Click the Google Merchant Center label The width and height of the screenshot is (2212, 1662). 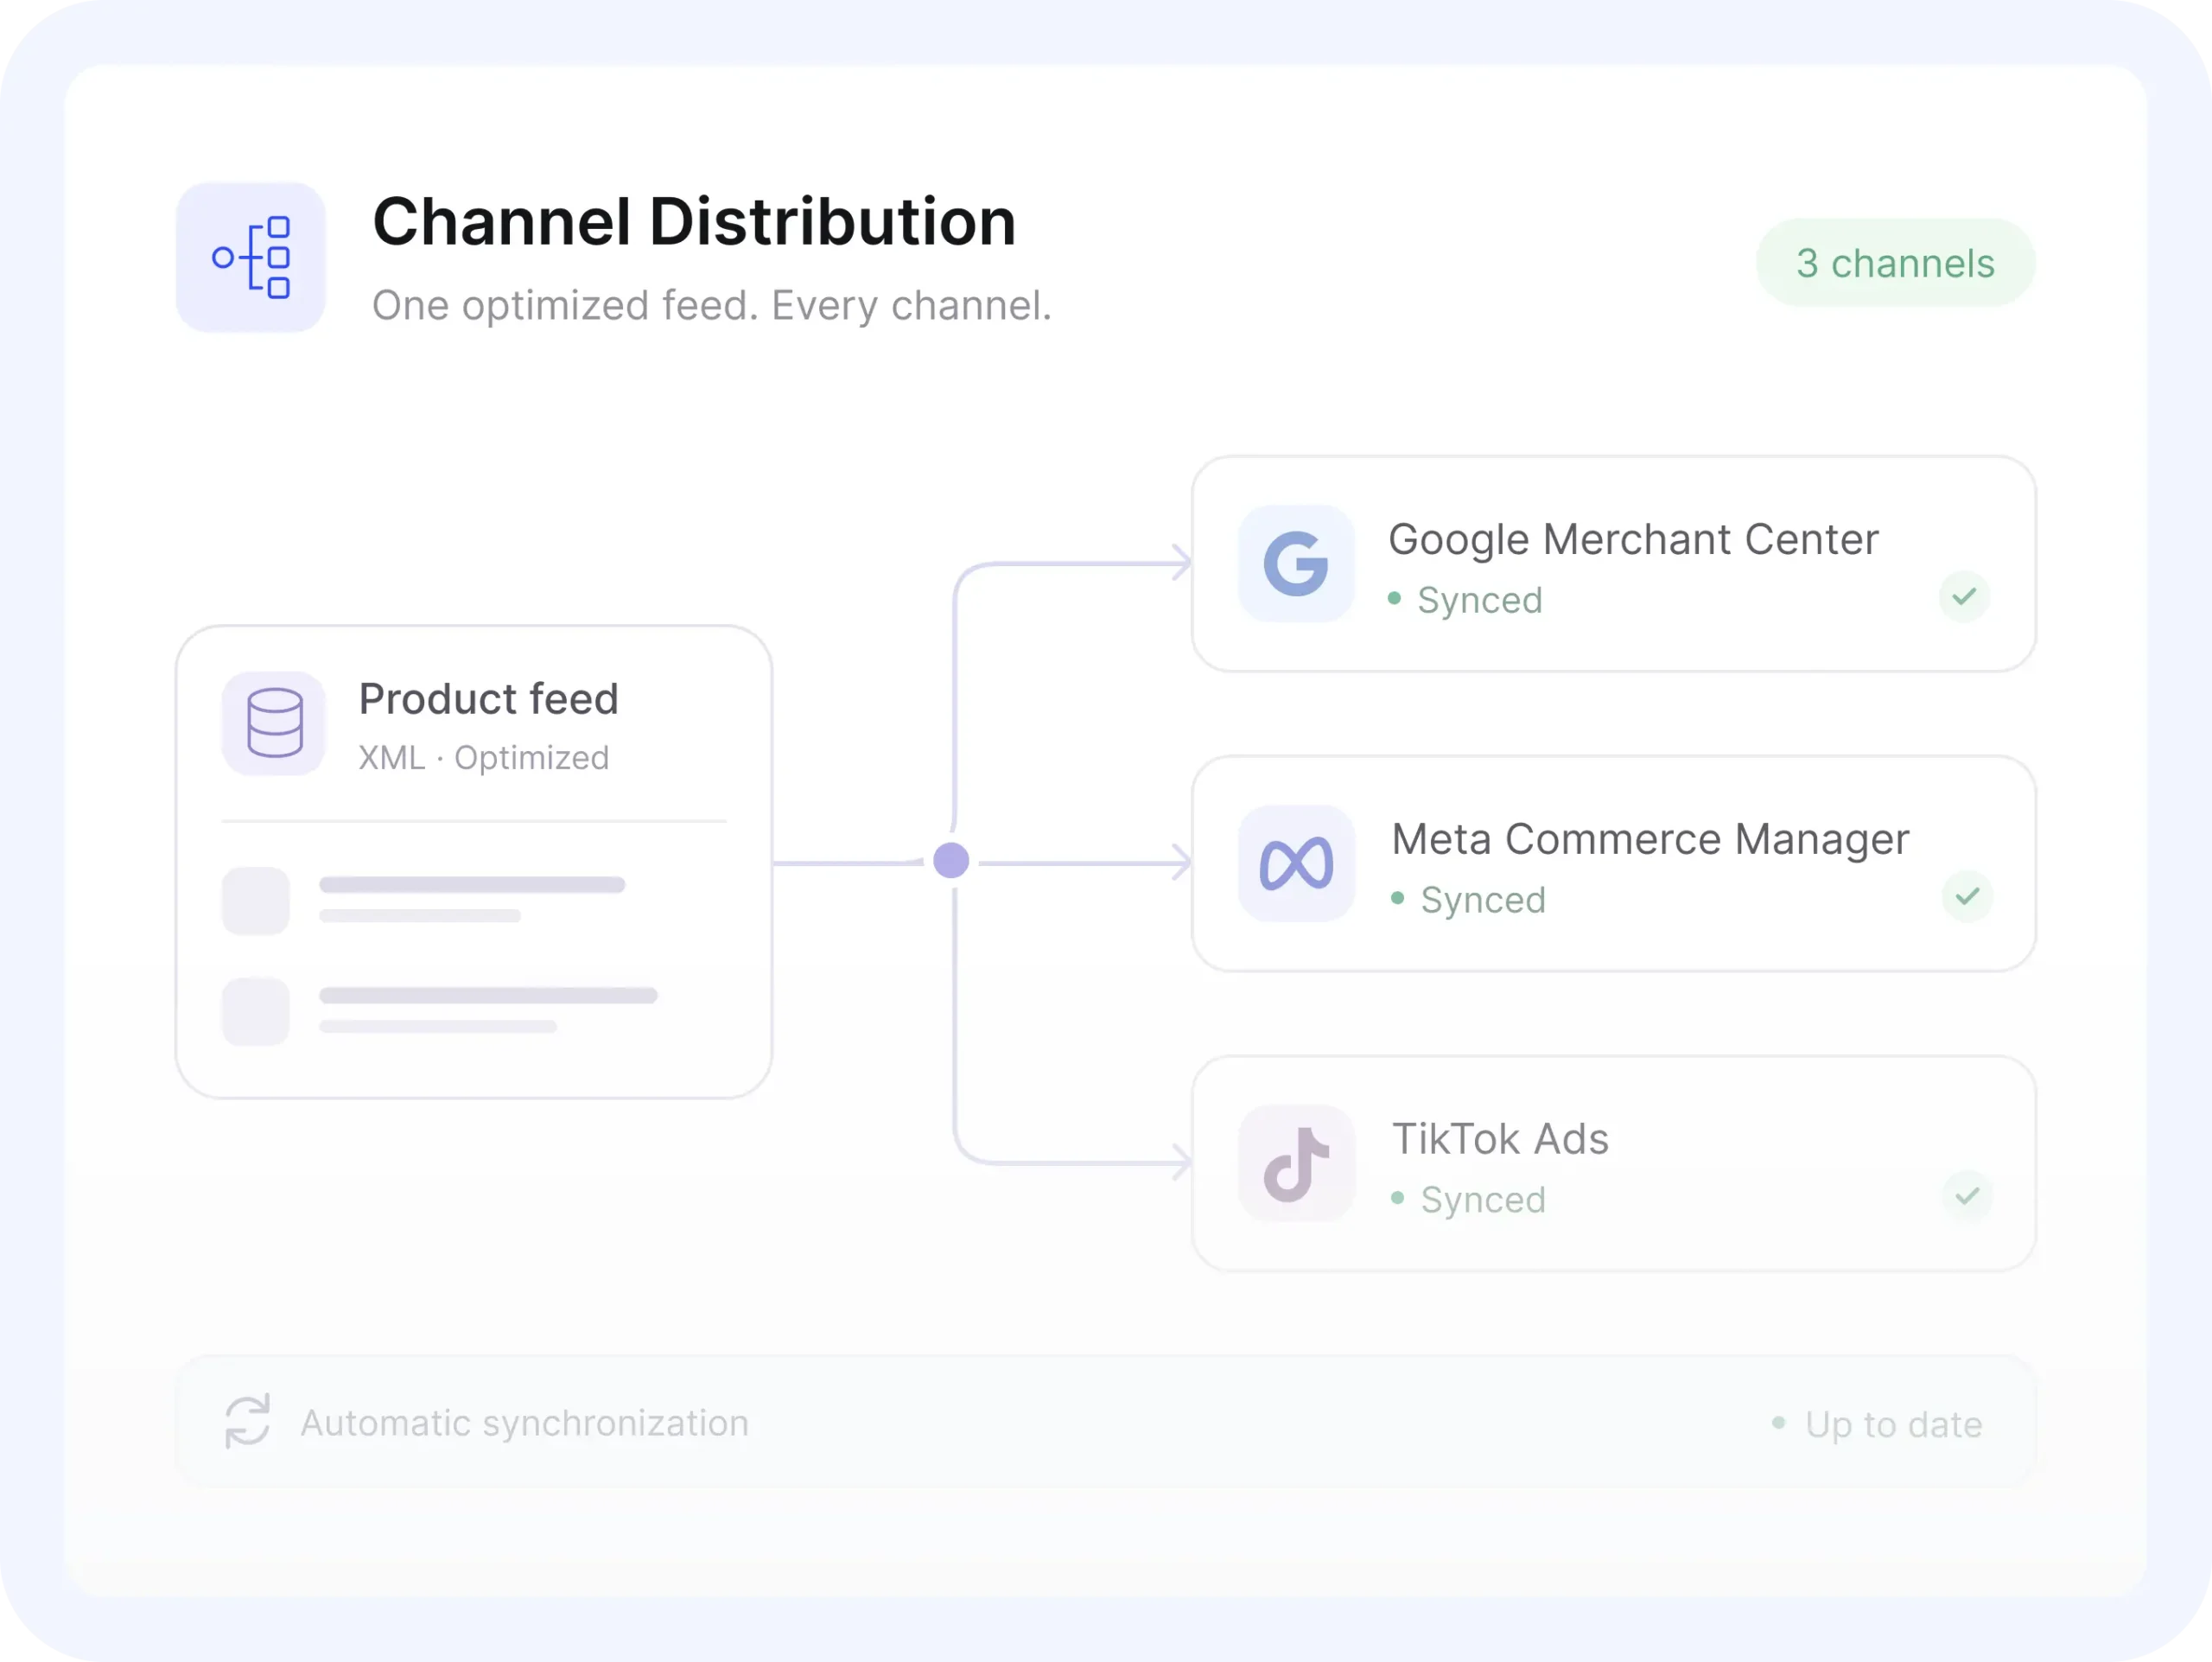1633,539
